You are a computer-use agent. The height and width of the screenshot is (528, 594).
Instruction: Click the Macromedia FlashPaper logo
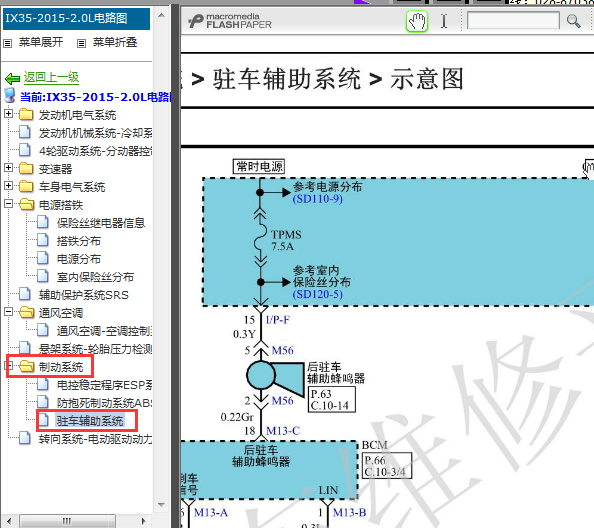coord(230,21)
